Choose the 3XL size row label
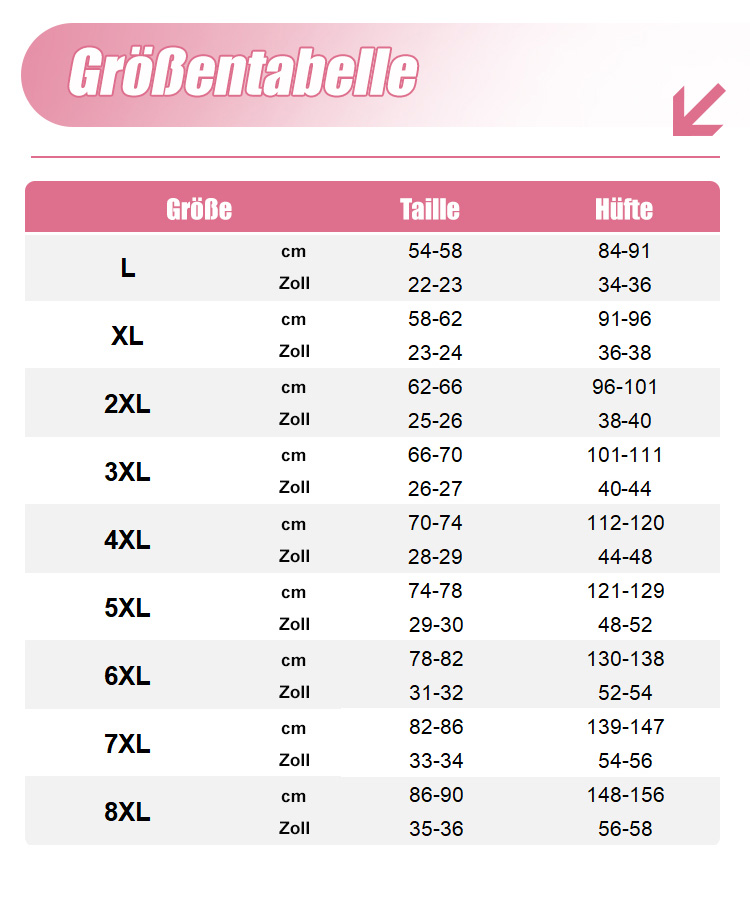Image resolution: width=750 pixels, height=915 pixels. coord(127,472)
